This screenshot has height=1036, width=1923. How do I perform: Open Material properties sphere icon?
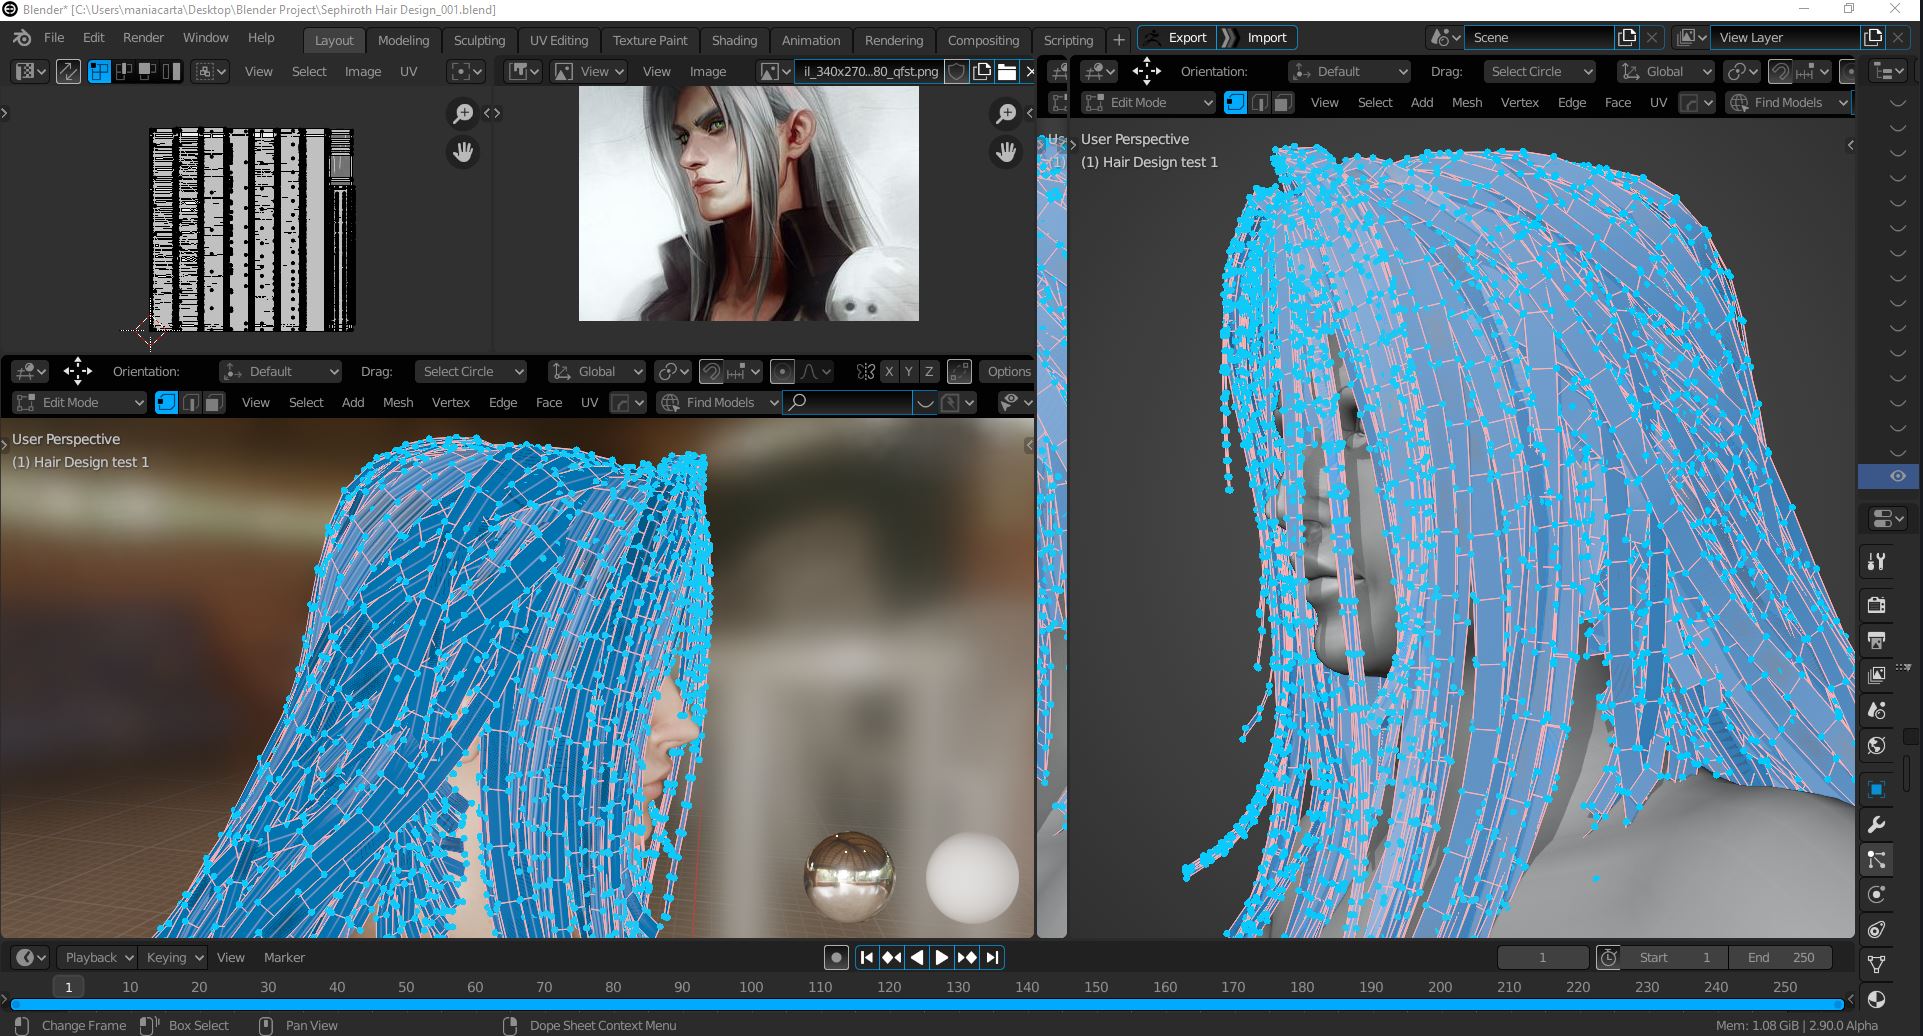tap(1876, 999)
